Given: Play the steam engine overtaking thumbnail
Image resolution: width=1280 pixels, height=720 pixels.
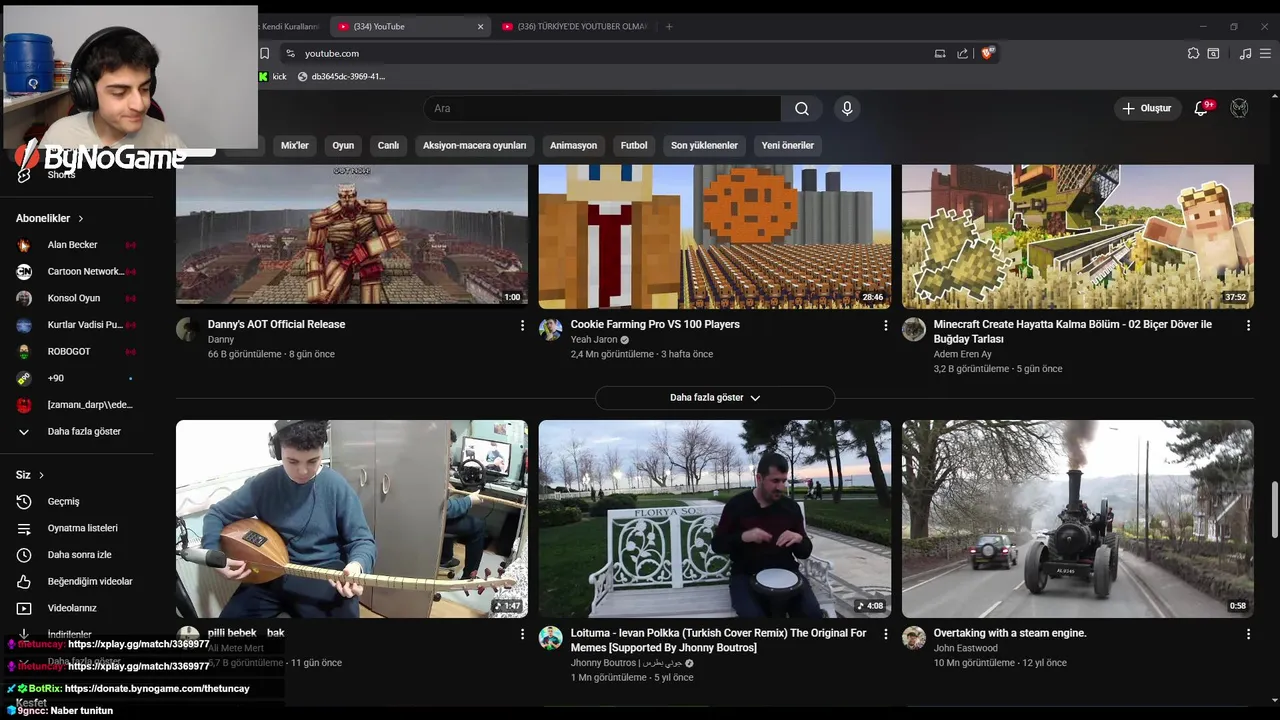Looking at the screenshot, I should [1078, 519].
